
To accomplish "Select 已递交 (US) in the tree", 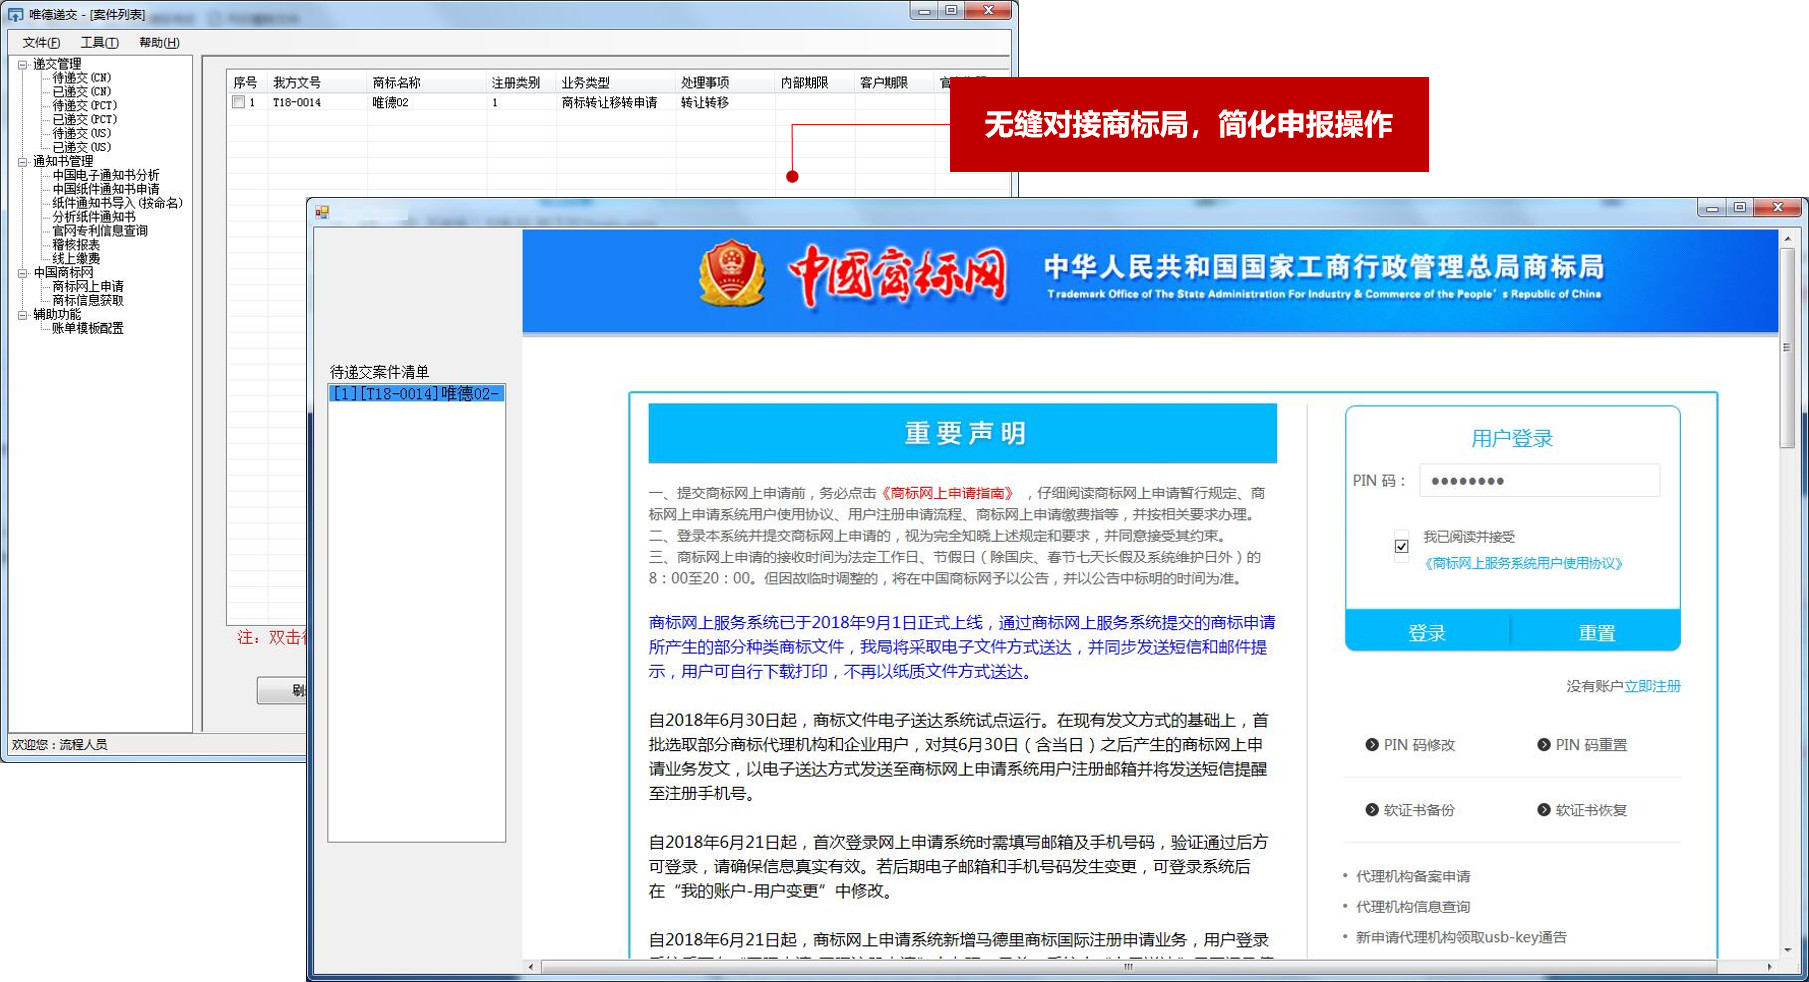I will point(82,148).
